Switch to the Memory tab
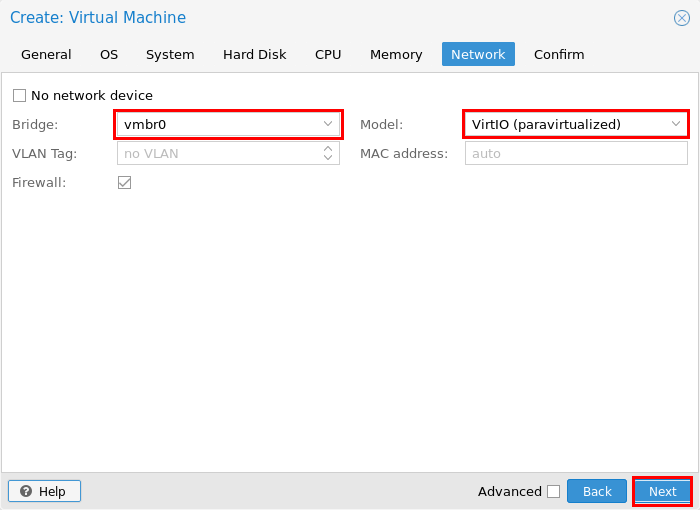The height and width of the screenshot is (510, 700). (396, 54)
